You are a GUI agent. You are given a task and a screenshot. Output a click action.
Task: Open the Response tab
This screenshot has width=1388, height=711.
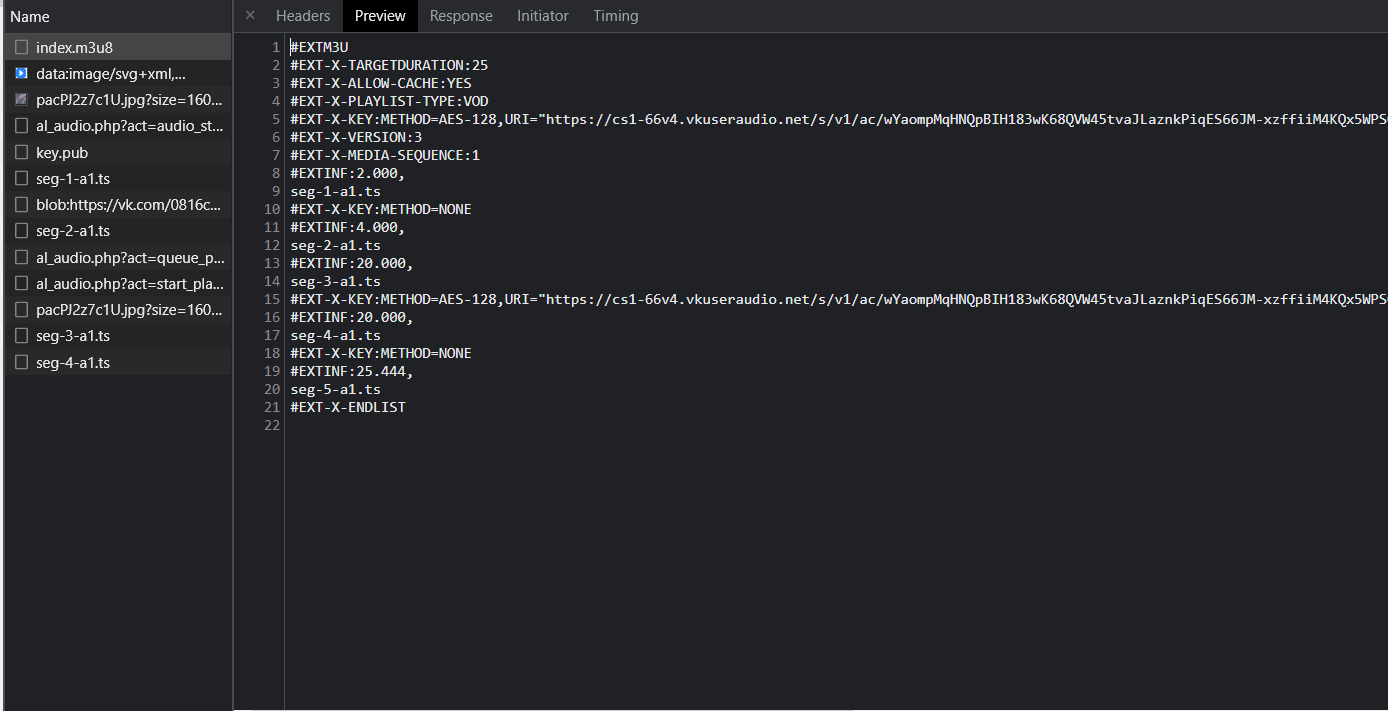point(461,16)
